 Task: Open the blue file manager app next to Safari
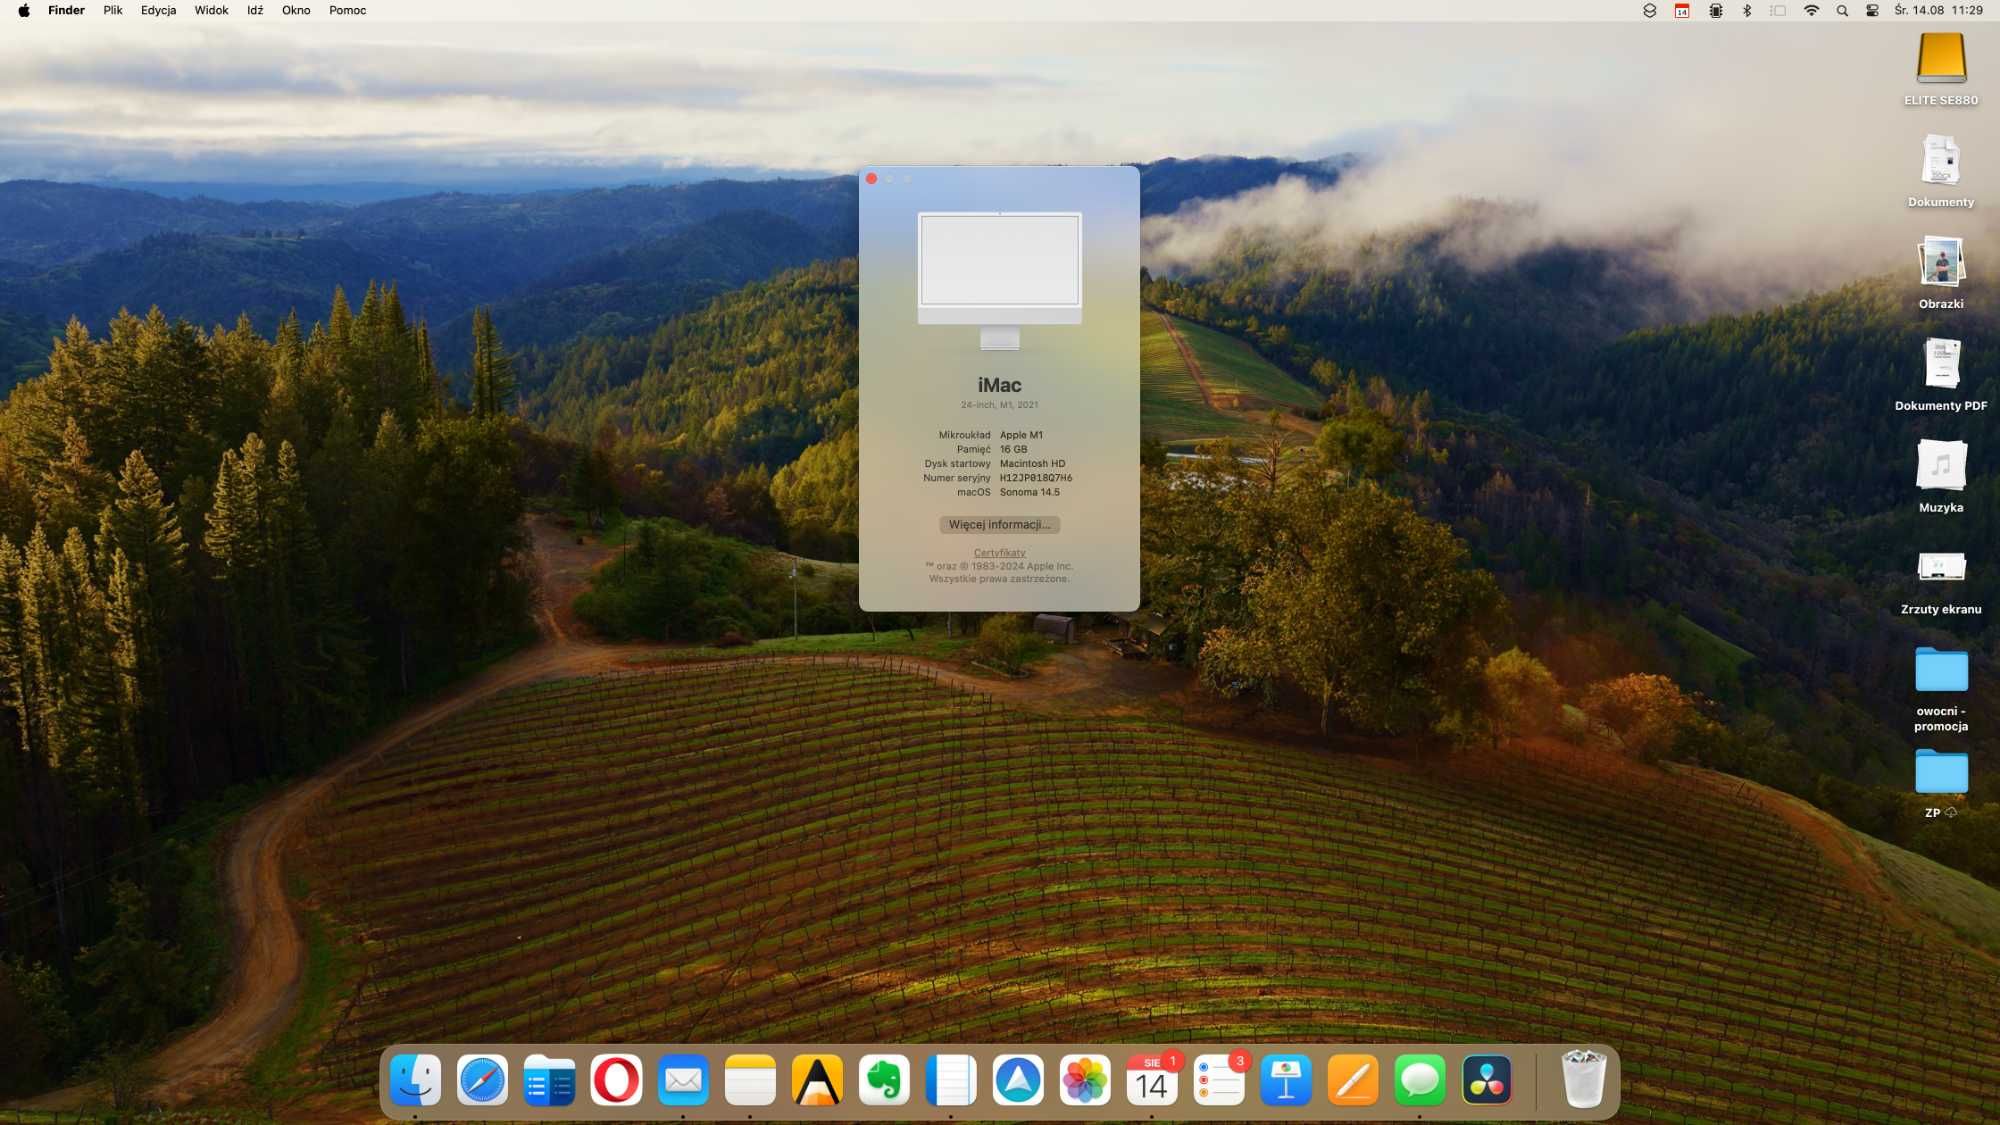pyautogui.click(x=549, y=1080)
